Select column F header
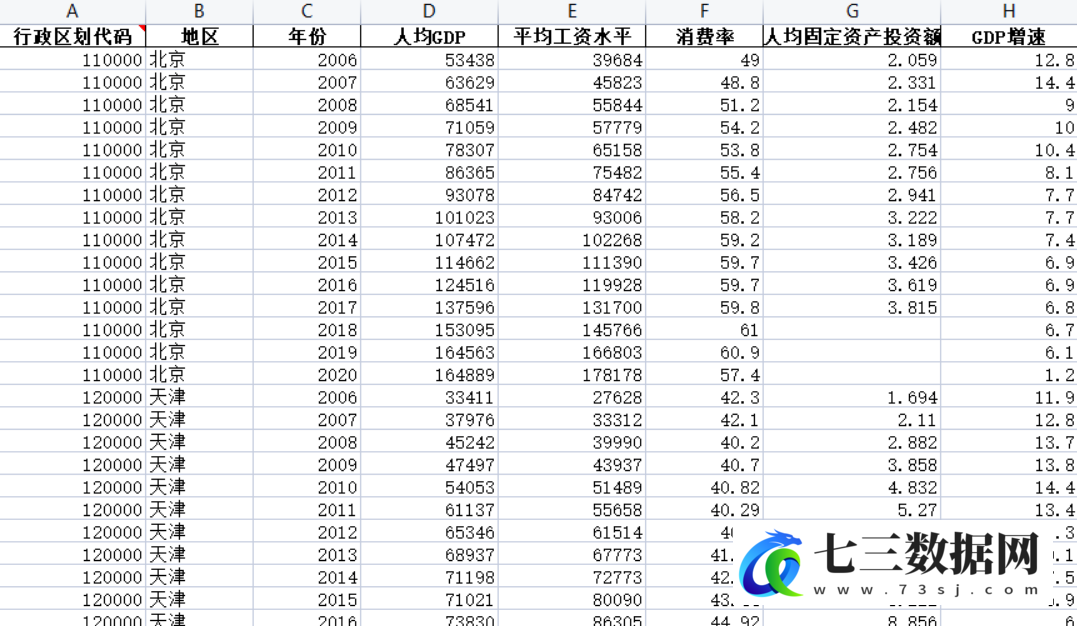Viewport: 1077px width, 626px height. (x=705, y=11)
